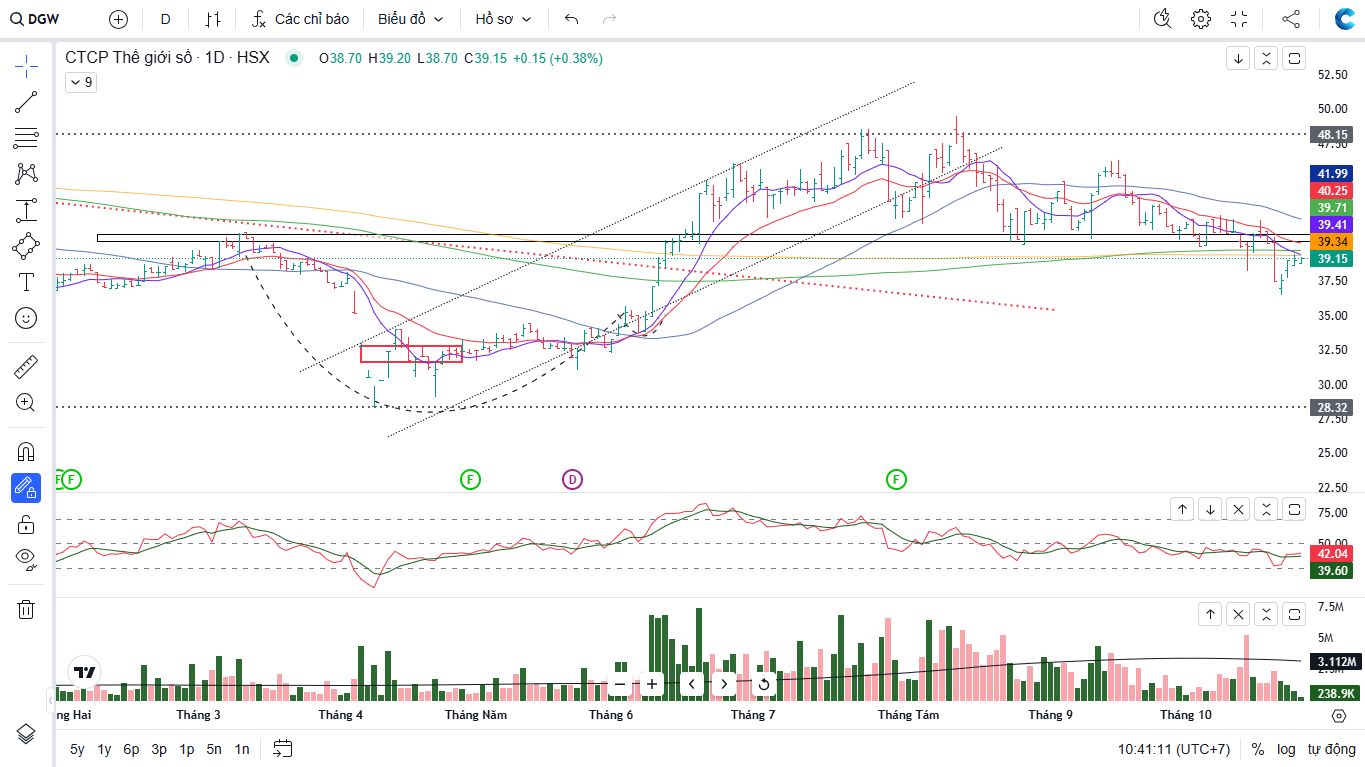The width and height of the screenshot is (1365, 767).
Task: Toggle lock all drawing tools
Action: 26,524
